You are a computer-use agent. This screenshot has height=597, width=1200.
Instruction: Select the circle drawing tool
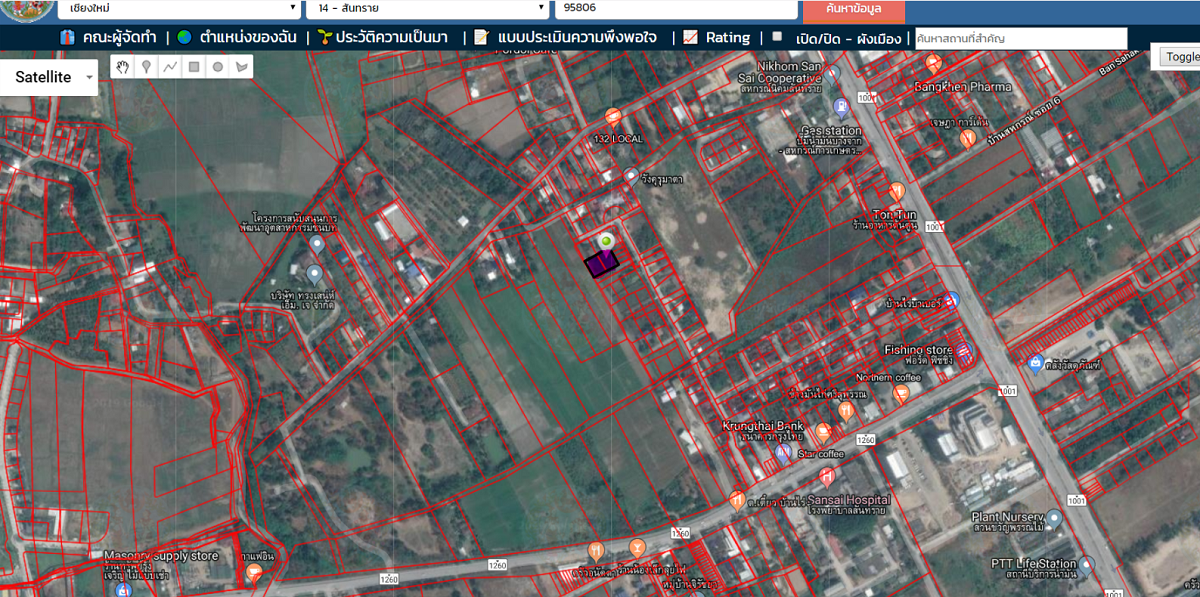[217, 67]
